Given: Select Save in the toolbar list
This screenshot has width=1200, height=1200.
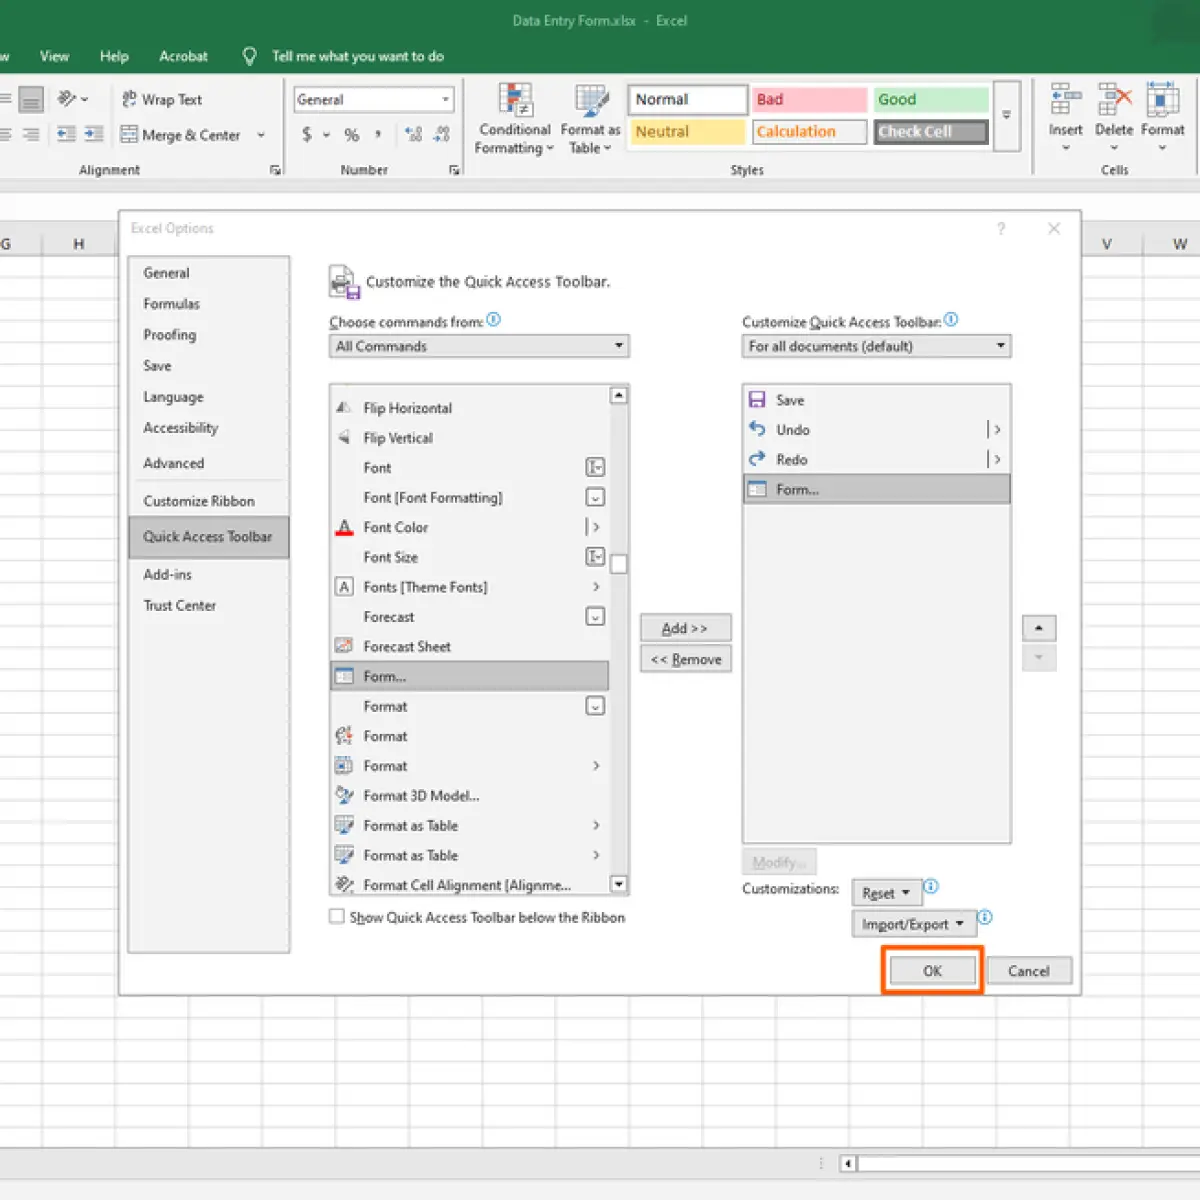Looking at the screenshot, I should pos(876,400).
